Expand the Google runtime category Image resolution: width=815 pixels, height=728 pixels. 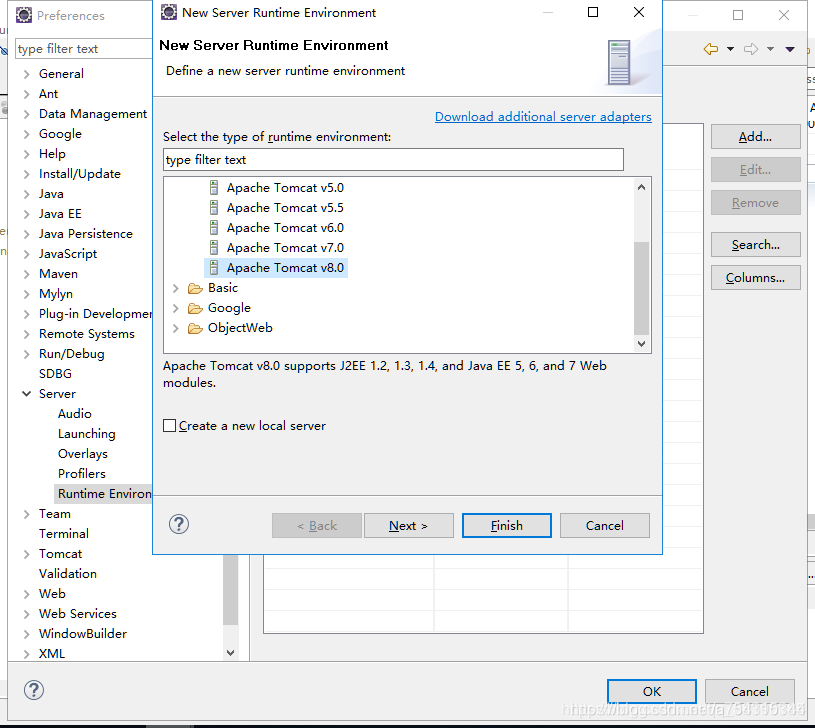pyautogui.click(x=176, y=308)
